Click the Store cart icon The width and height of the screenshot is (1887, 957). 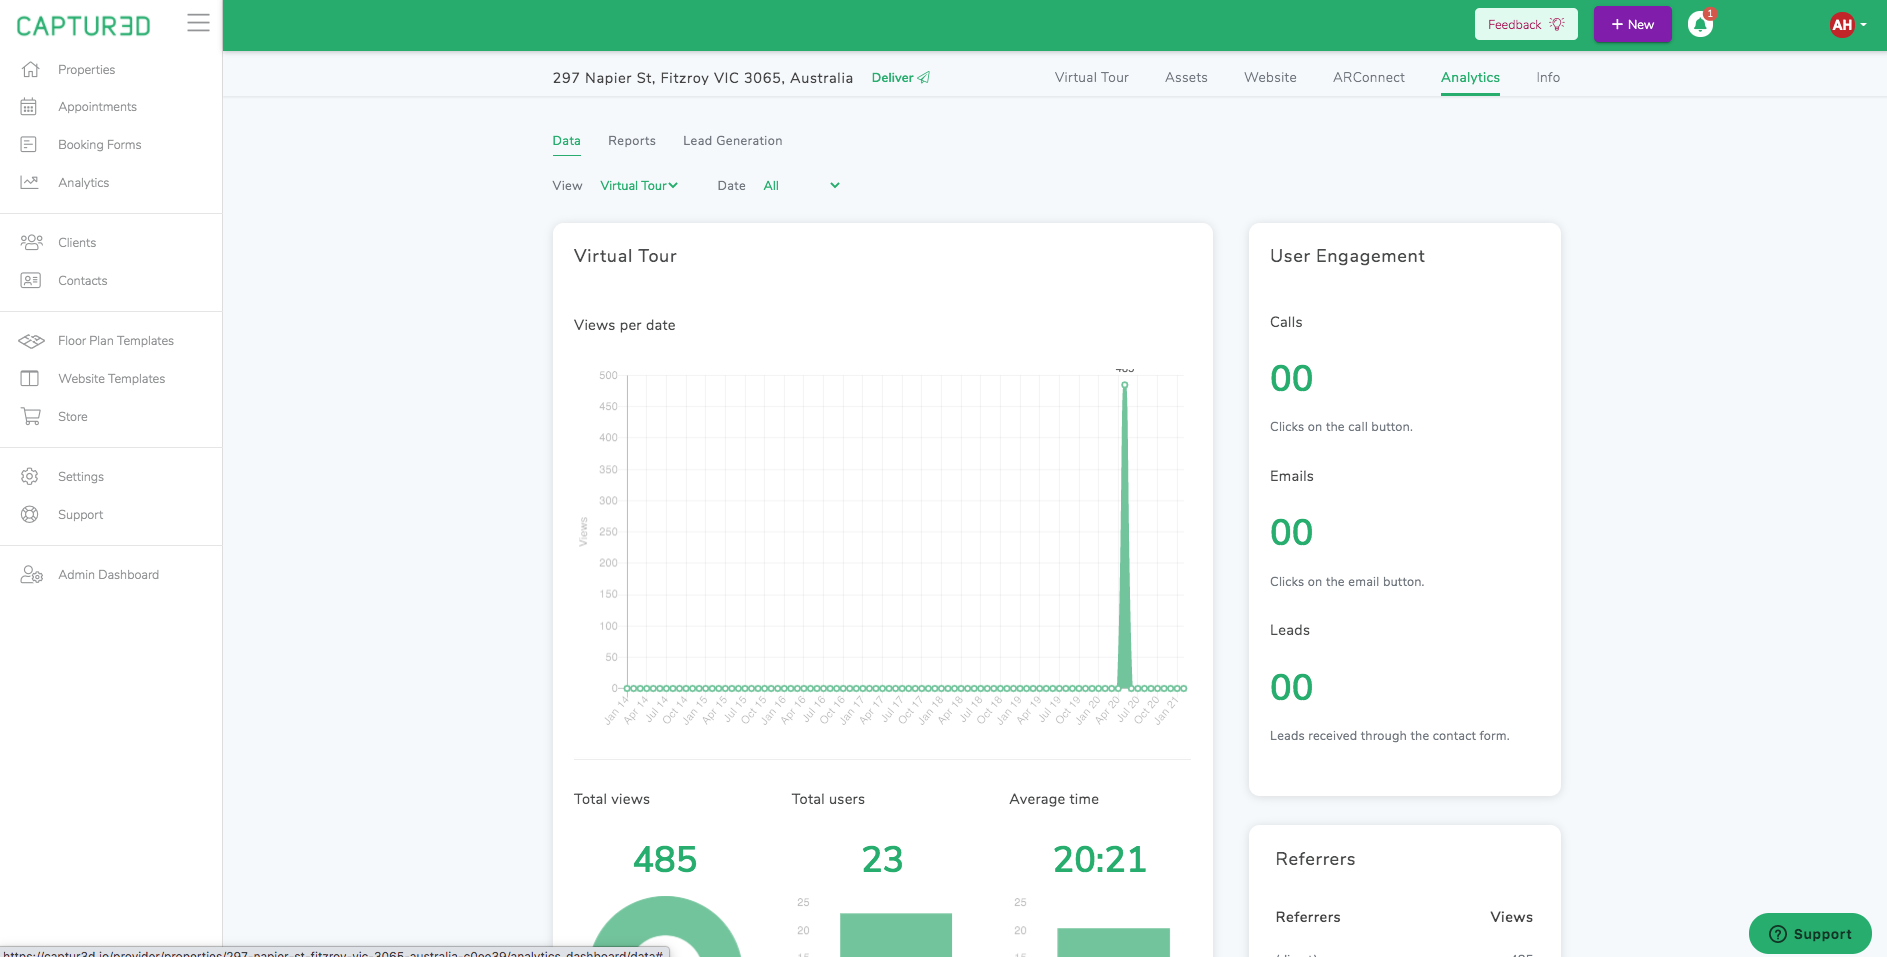pyautogui.click(x=31, y=416)
